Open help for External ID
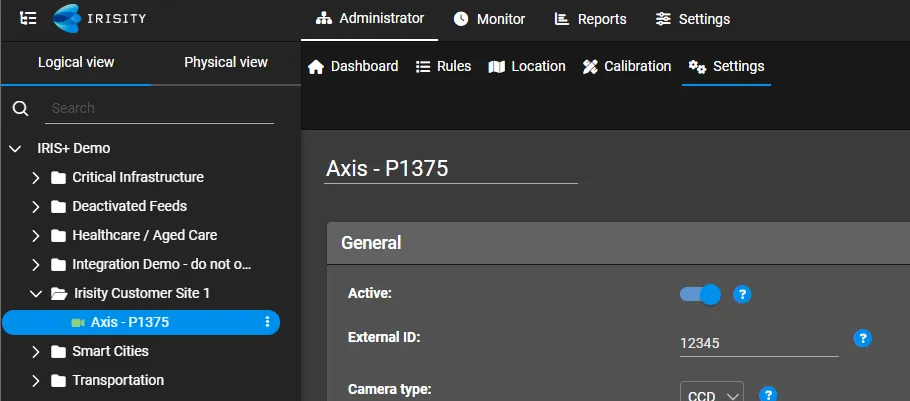 (x=863, y=338)
